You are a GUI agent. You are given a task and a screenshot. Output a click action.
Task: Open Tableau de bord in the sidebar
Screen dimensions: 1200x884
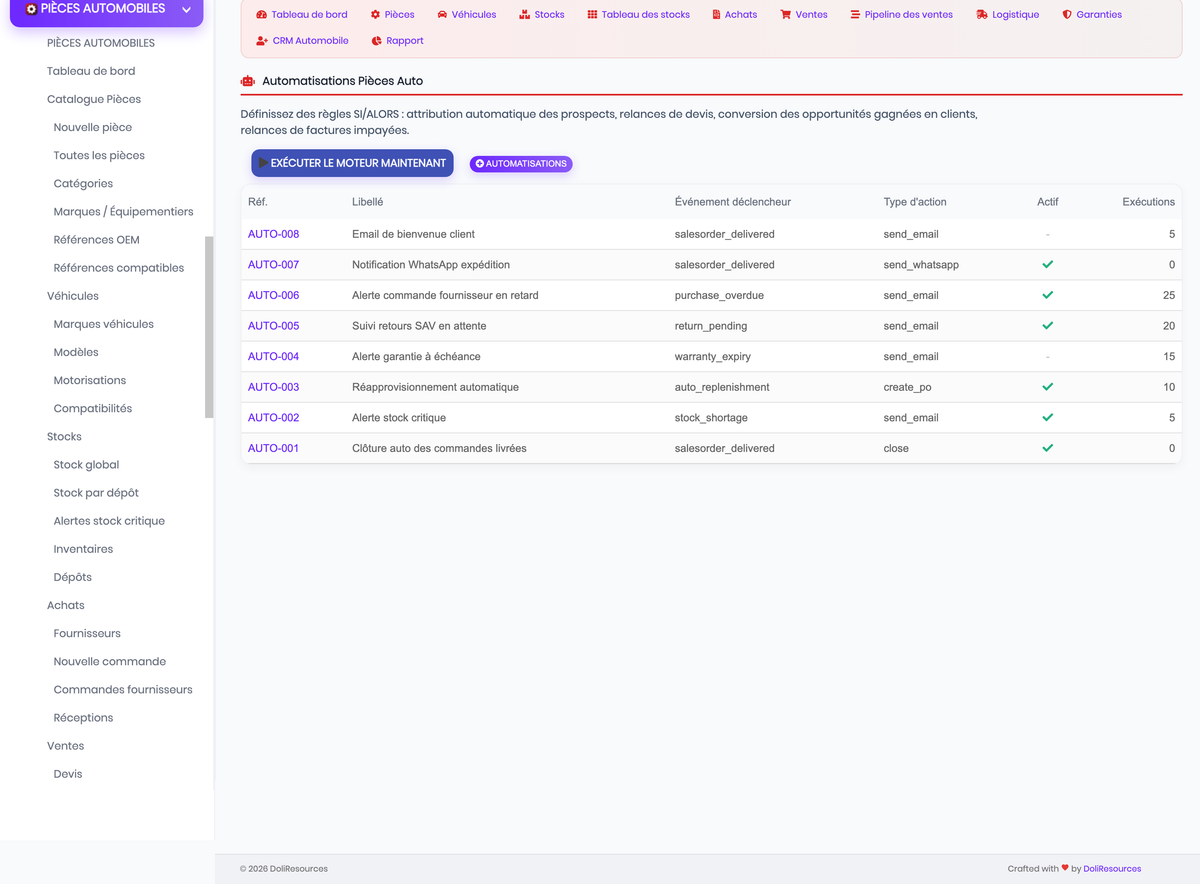(x=91, y=71)
